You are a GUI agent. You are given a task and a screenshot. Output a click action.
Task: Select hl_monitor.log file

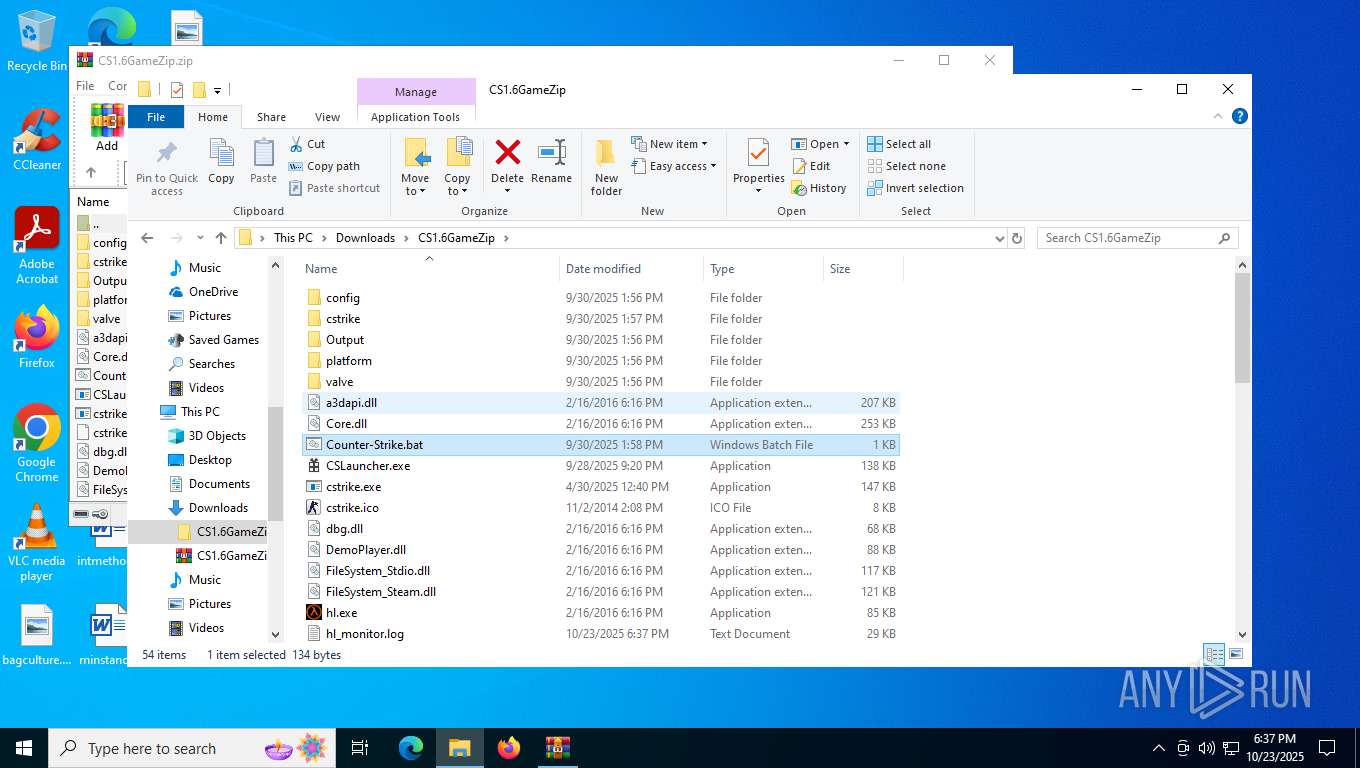tap(600, 634)
